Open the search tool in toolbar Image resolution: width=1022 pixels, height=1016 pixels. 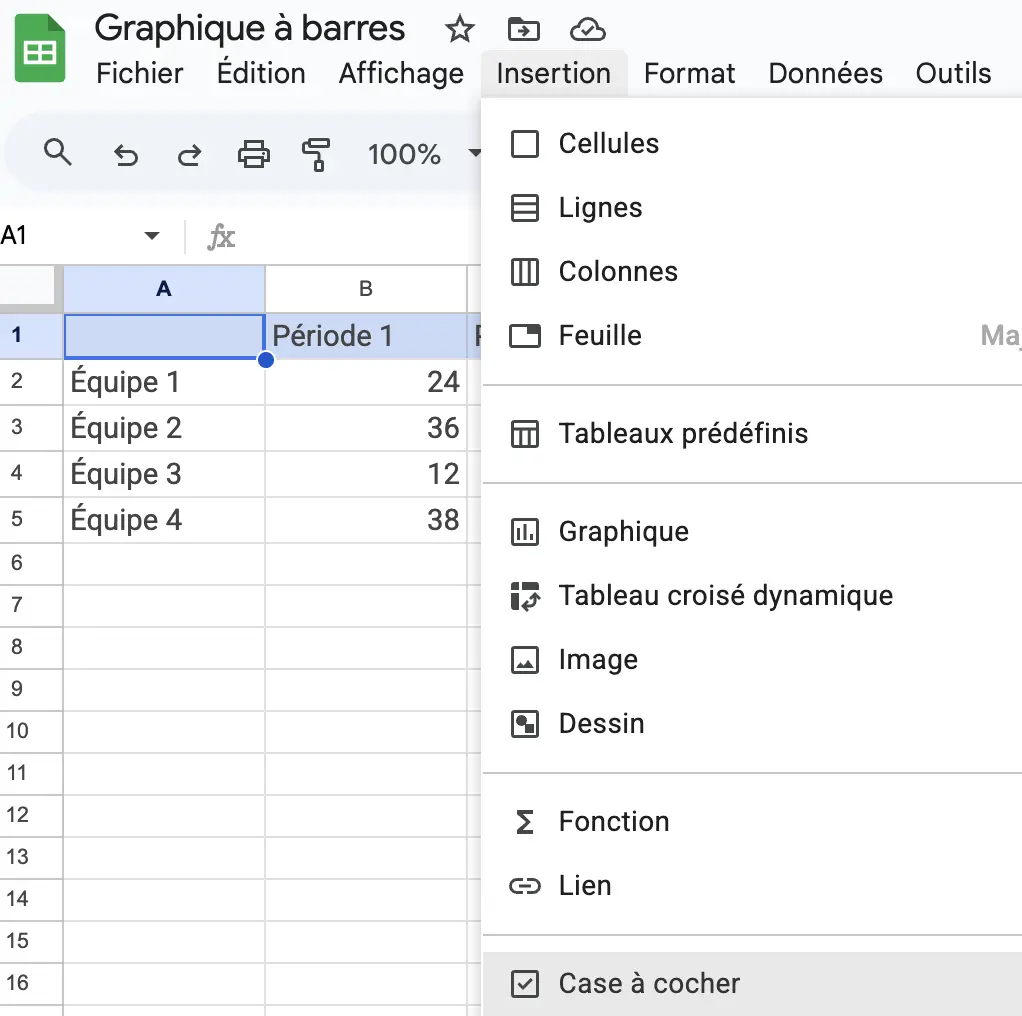point(57,153)
